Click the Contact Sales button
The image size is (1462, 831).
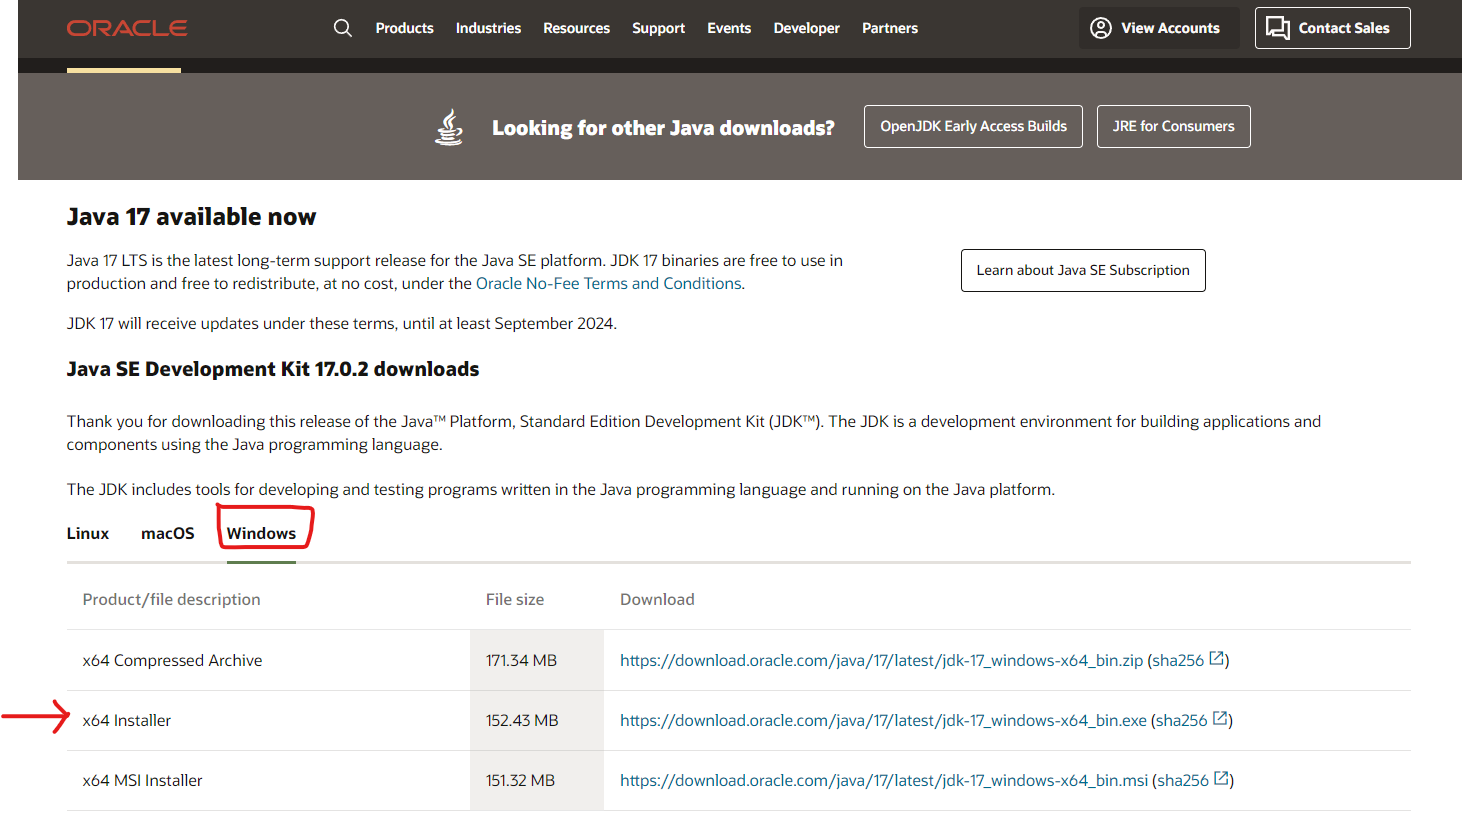click(1333, 28)
